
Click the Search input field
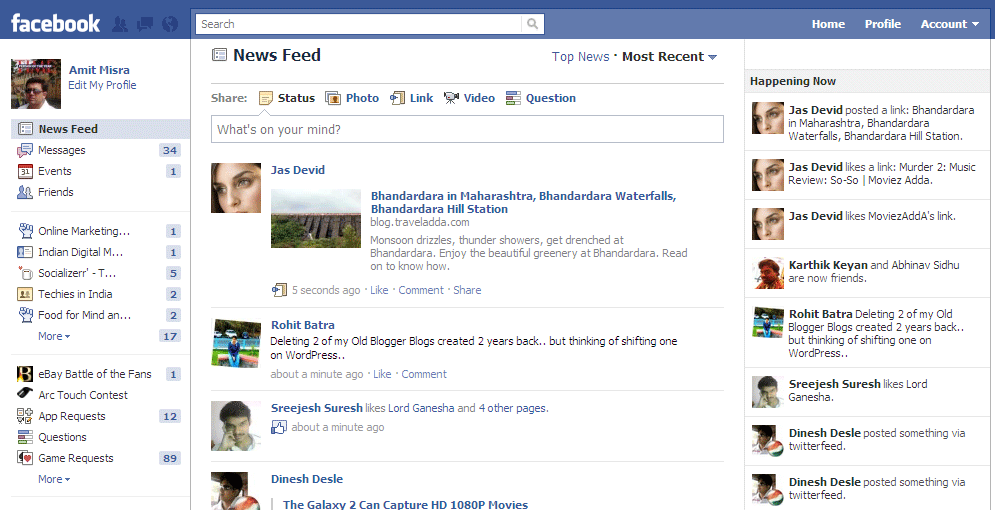(358, 24)
